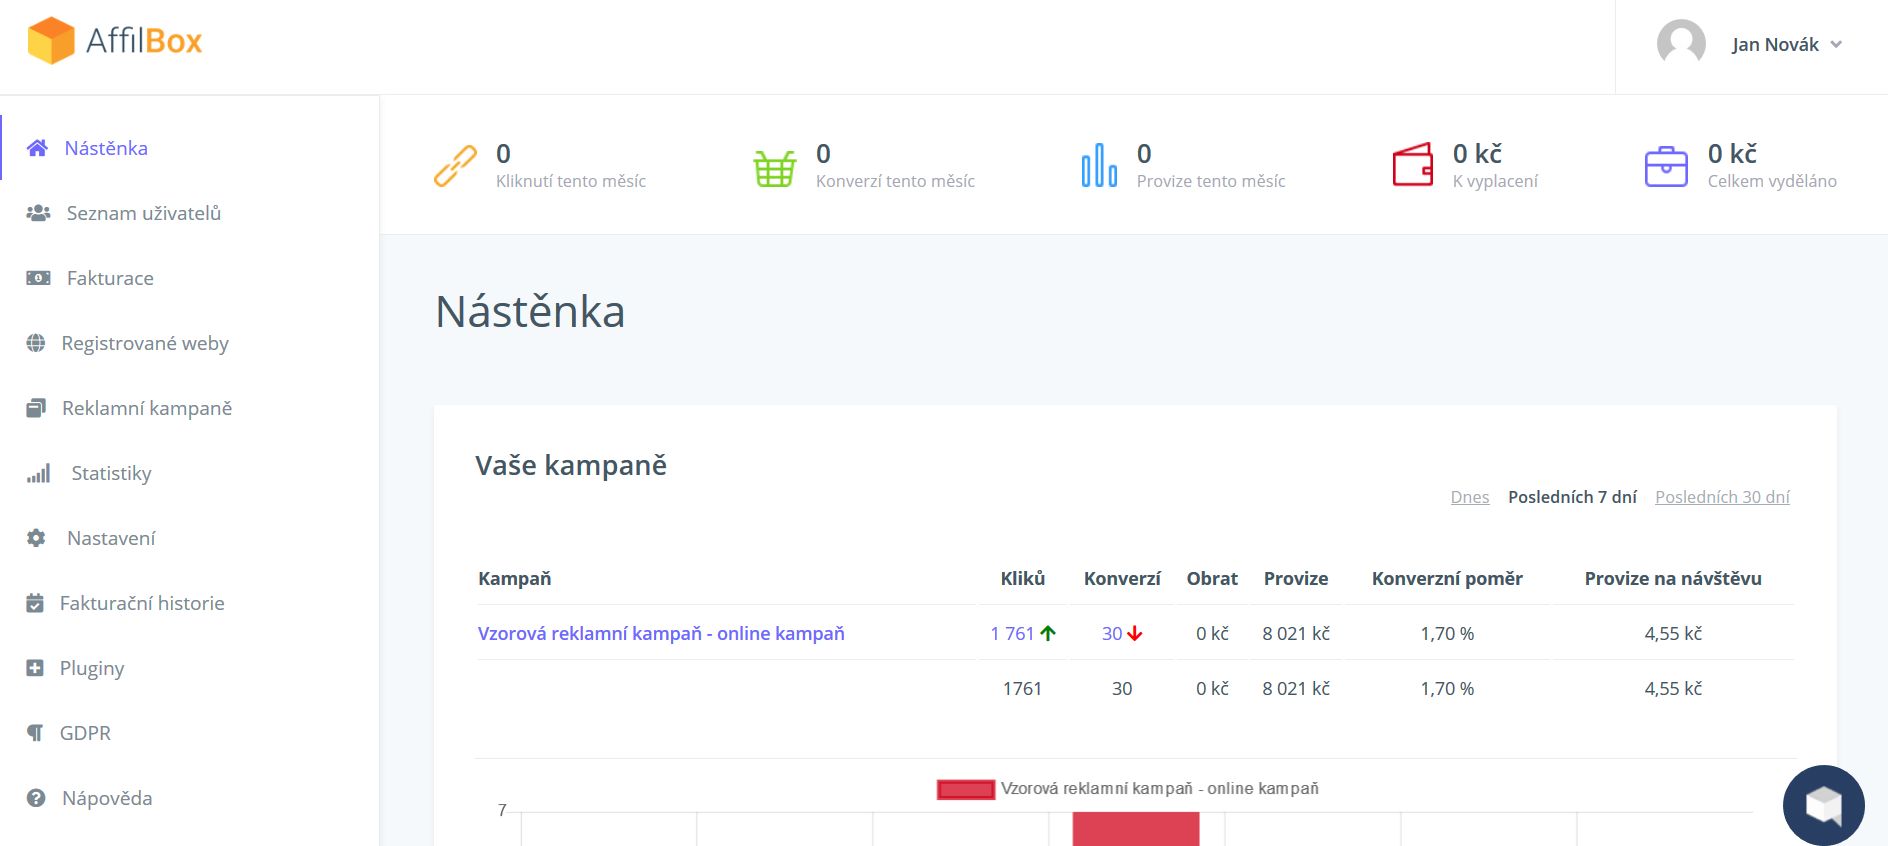Click the Provize column header
1888x846 pixels.
coord(1296,578)
